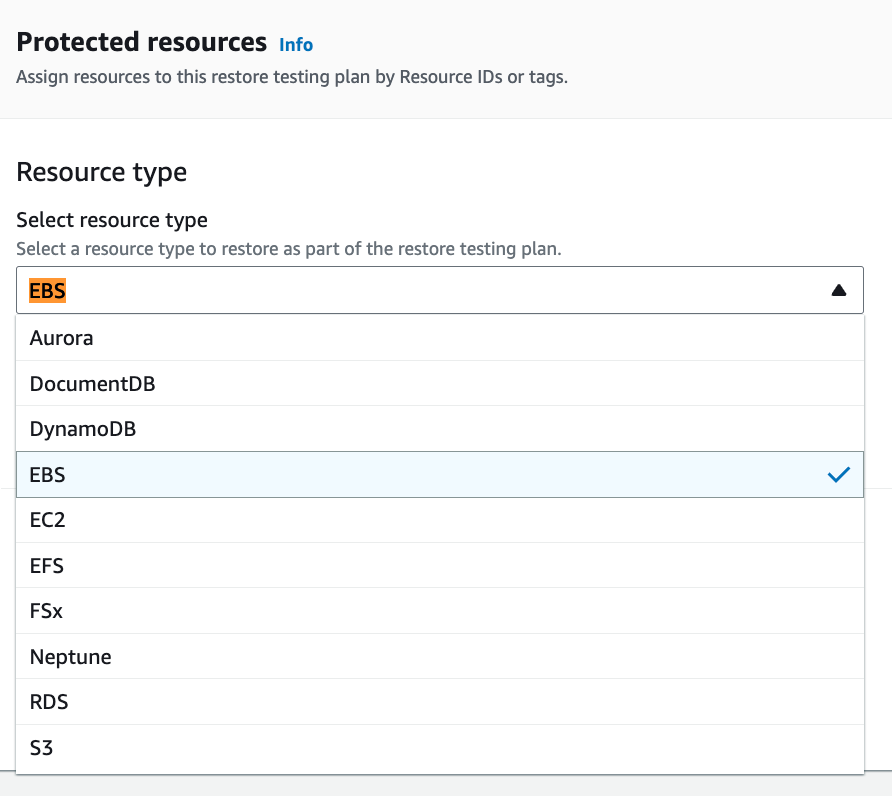
Task: Click the highlighted EBS value in field
Action: (x=47, y=291)
